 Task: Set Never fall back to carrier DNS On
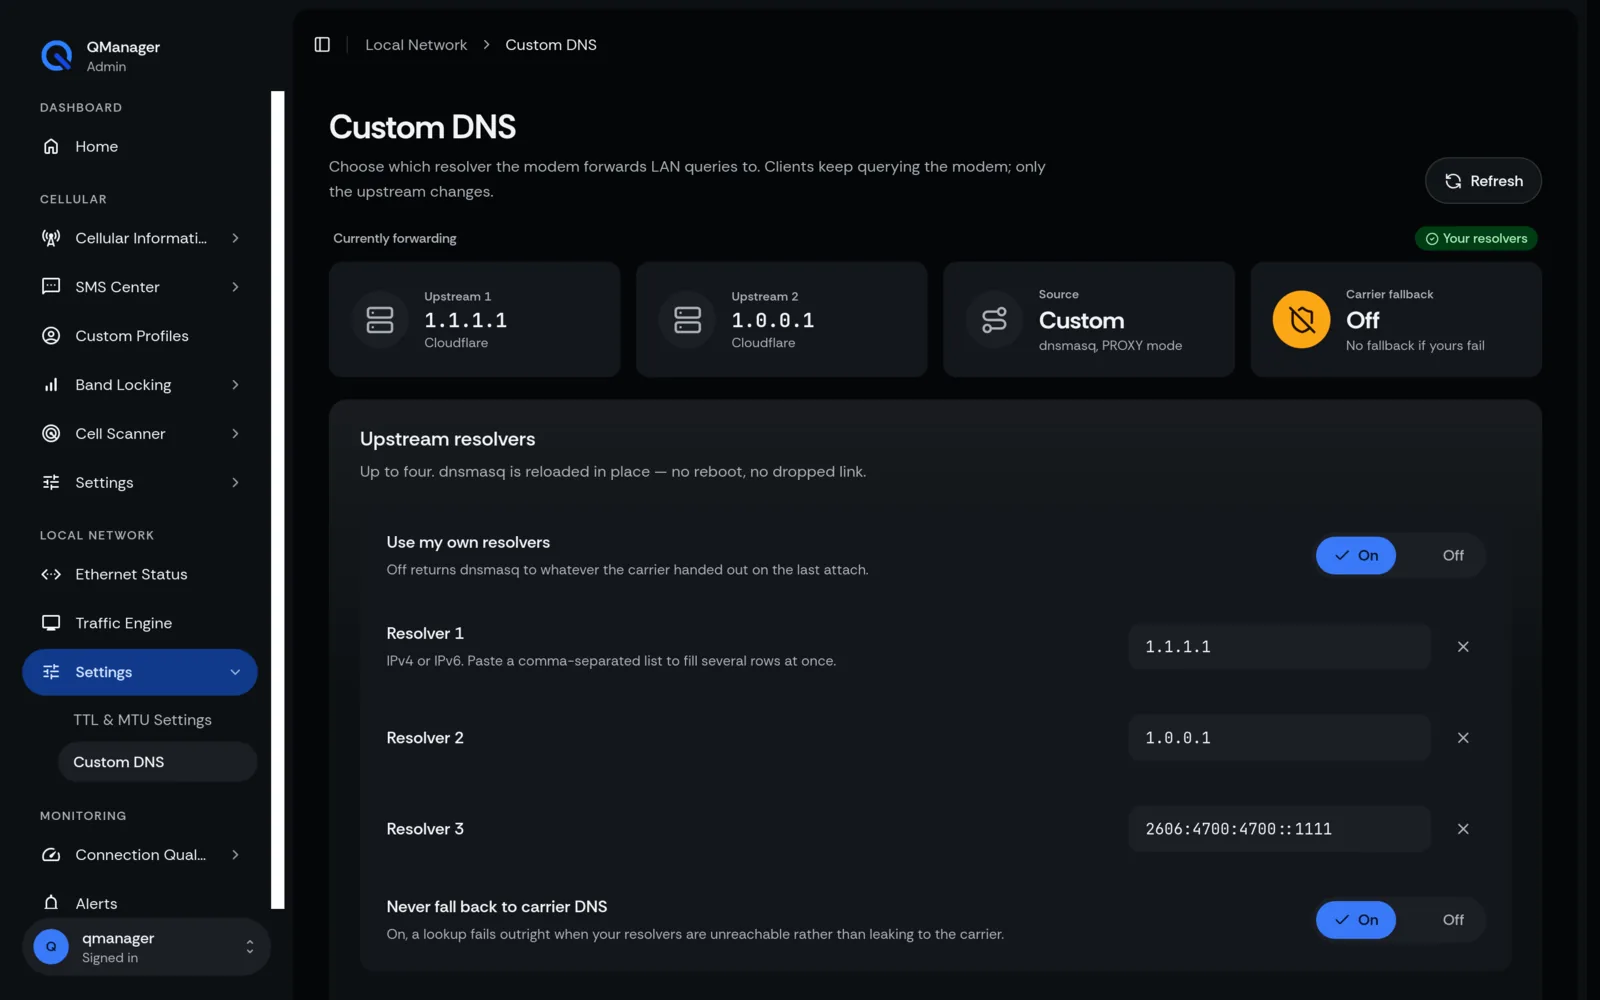[x=1356, y=920]
